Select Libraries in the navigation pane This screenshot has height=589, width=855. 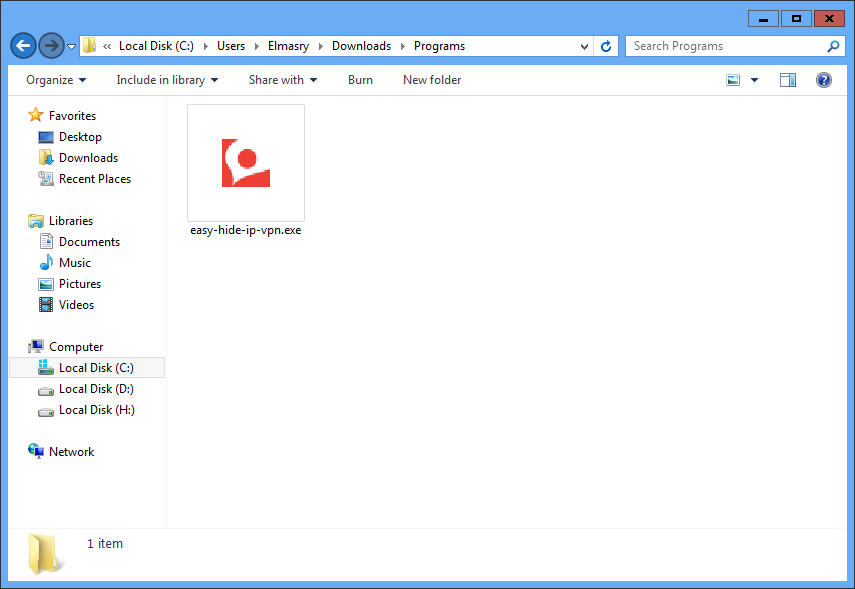[x=71, y=221]
